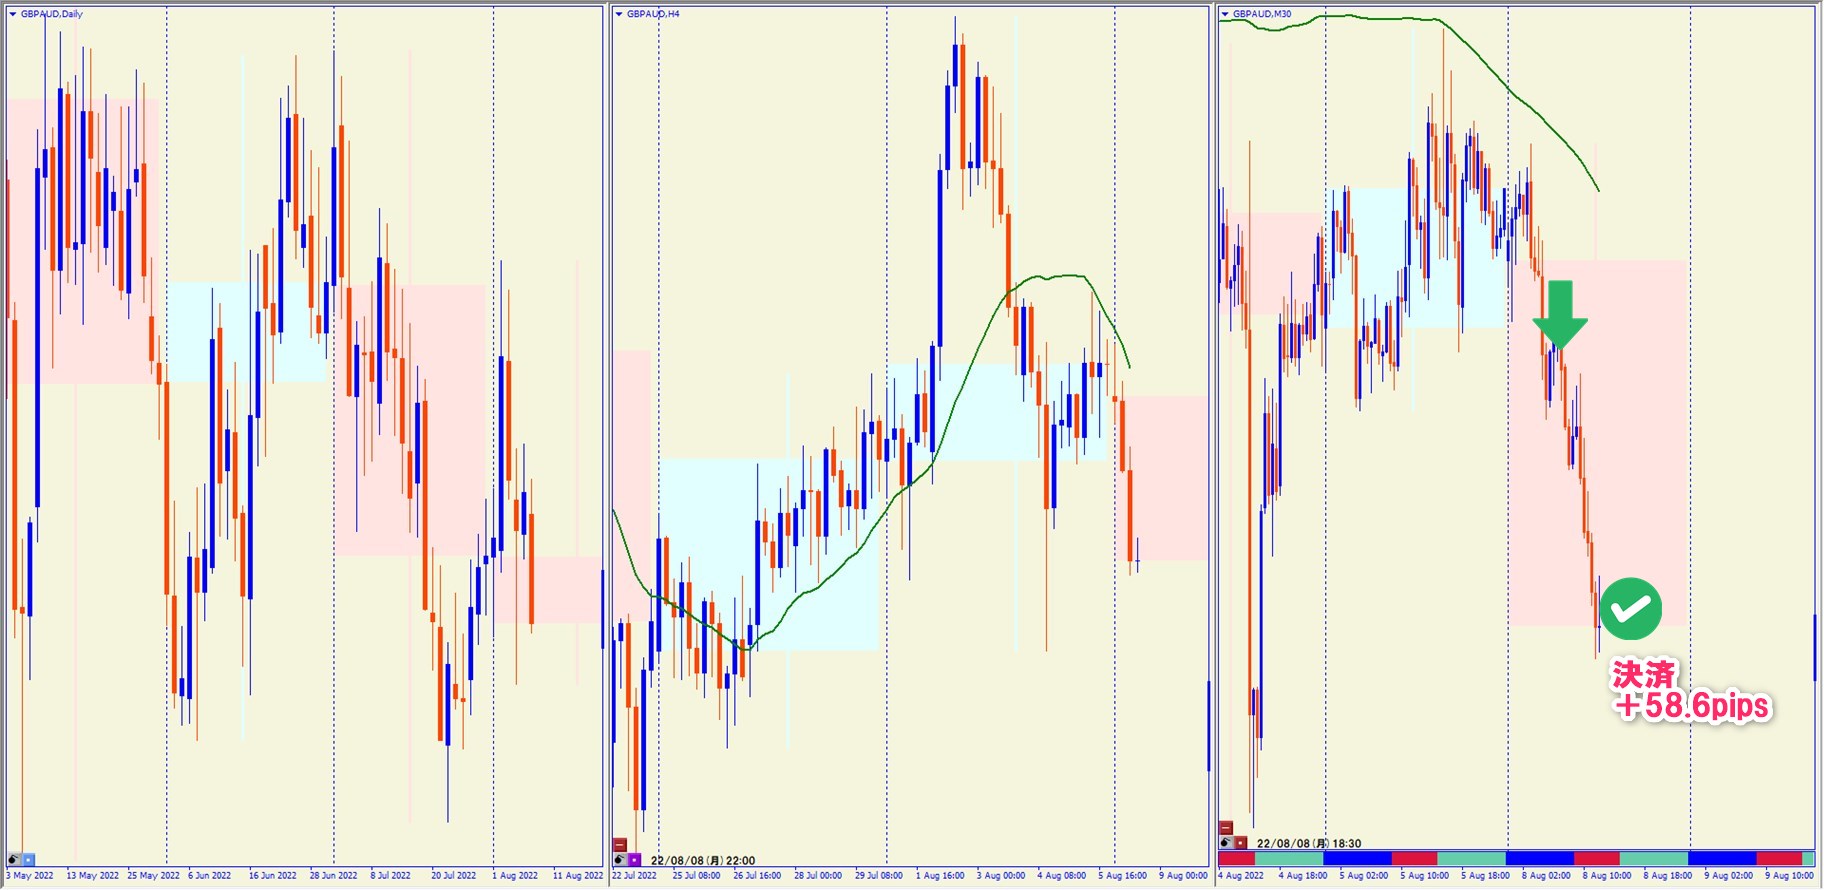Select the GBPAUD,M30 chart title
The height and width of the screenshot is (890, 1824).
click(1262, 14)
